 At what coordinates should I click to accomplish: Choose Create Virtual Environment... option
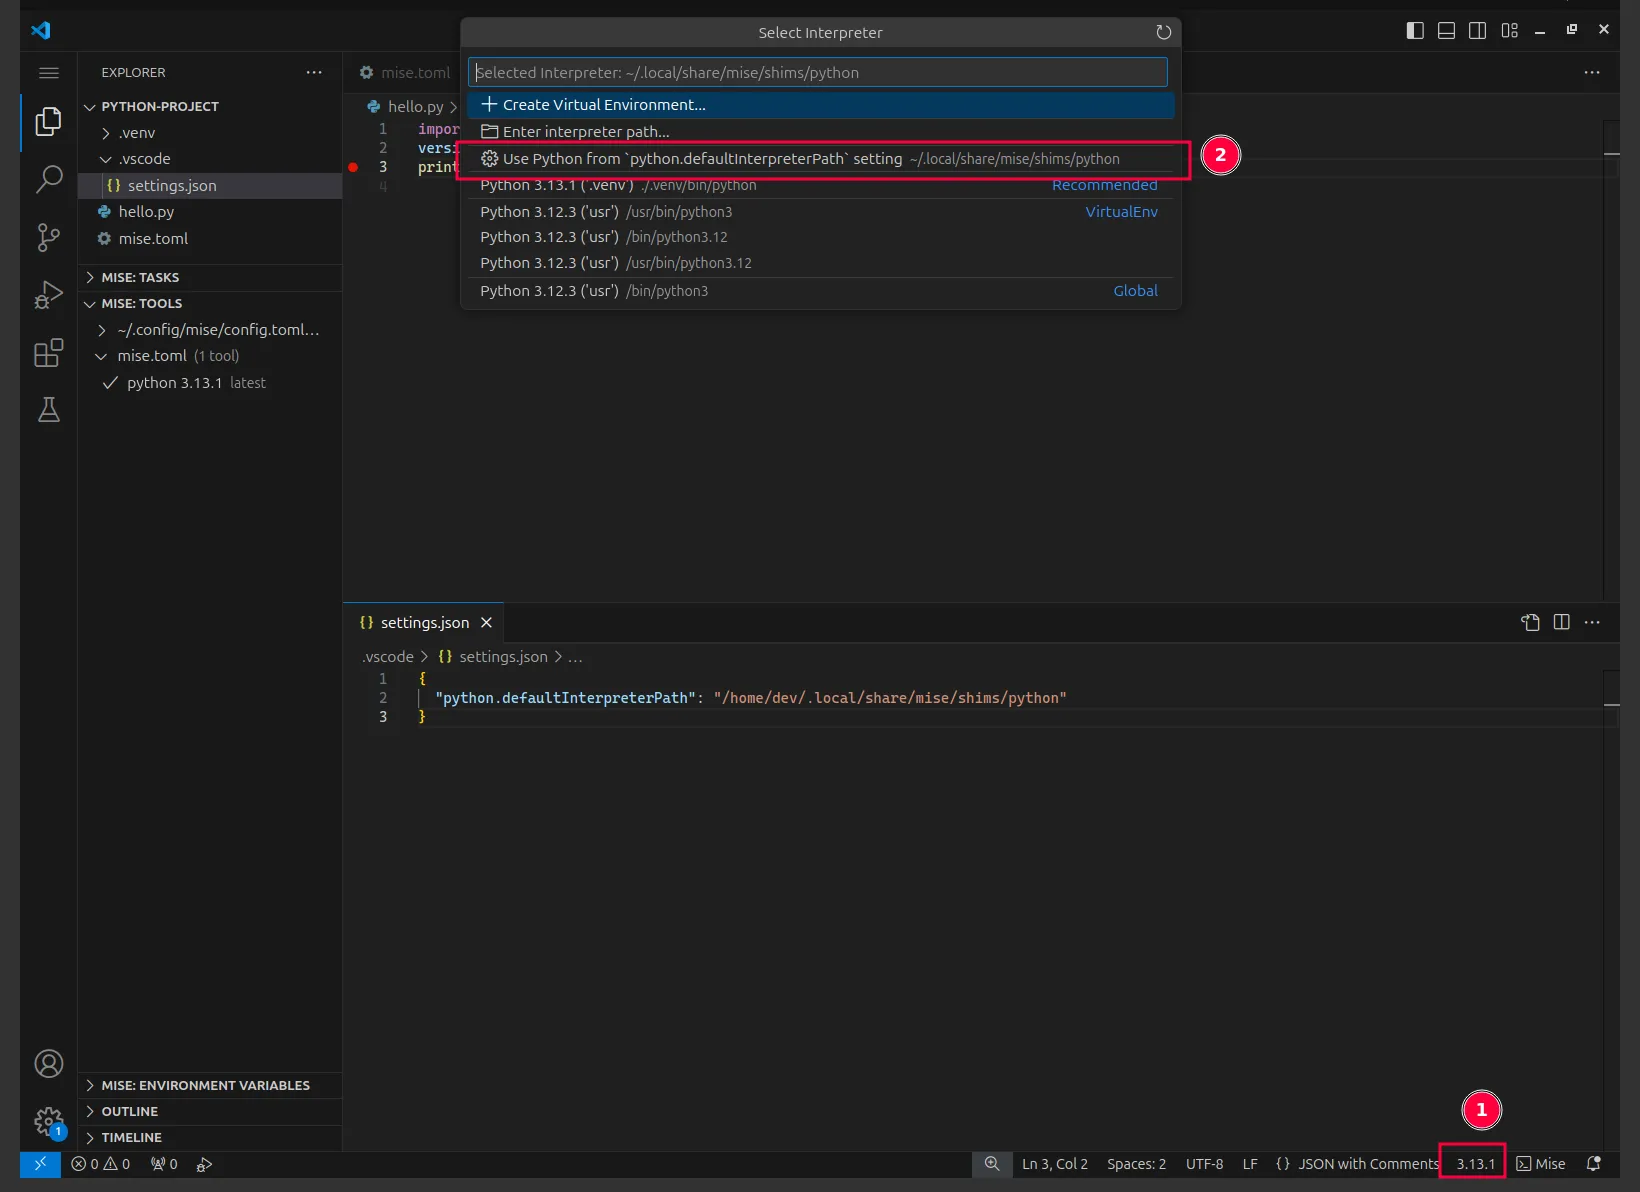tap(820, 105)
